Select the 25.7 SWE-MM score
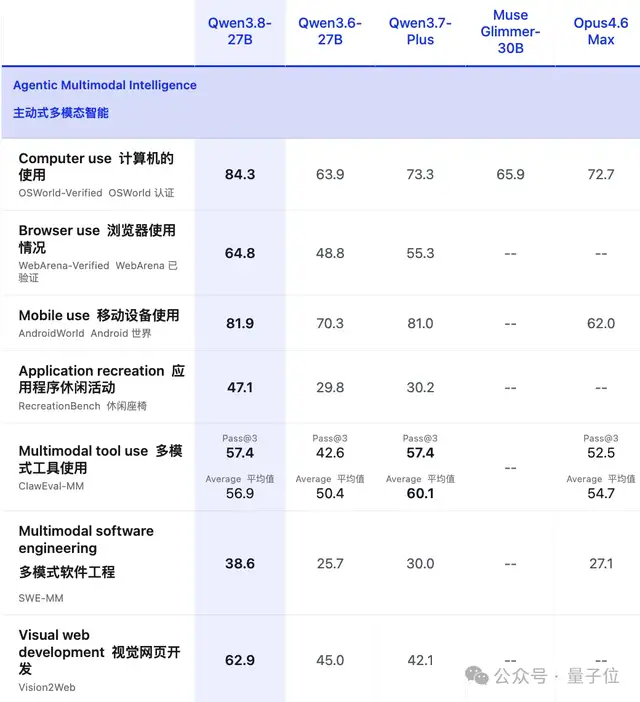This screenshot has width=640, height=702. tap(330, 564)
